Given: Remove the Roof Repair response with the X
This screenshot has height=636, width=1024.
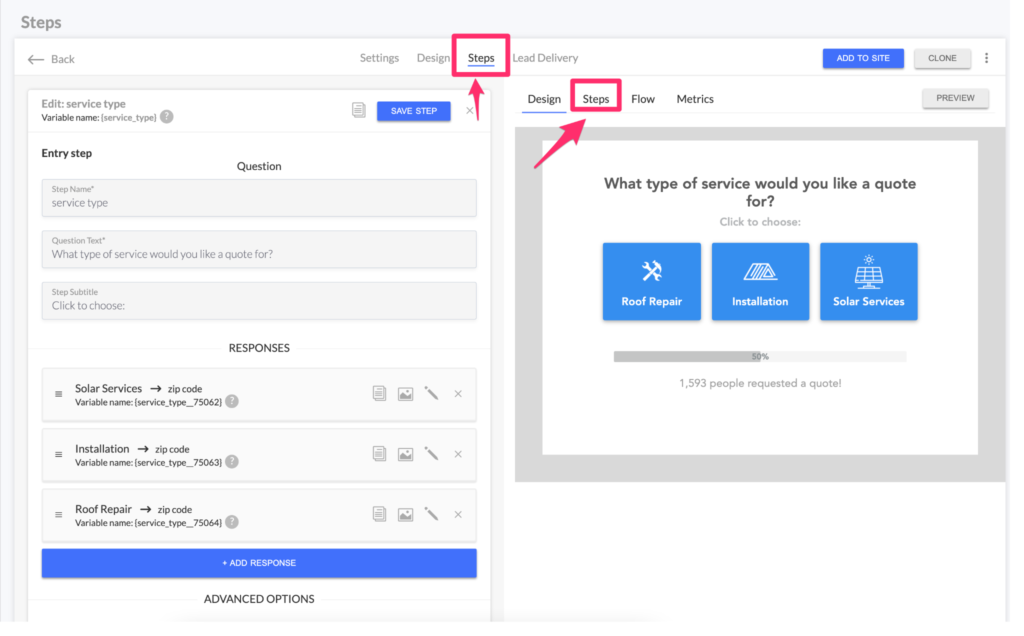Looking at the screenshot, I should [458, 514].
